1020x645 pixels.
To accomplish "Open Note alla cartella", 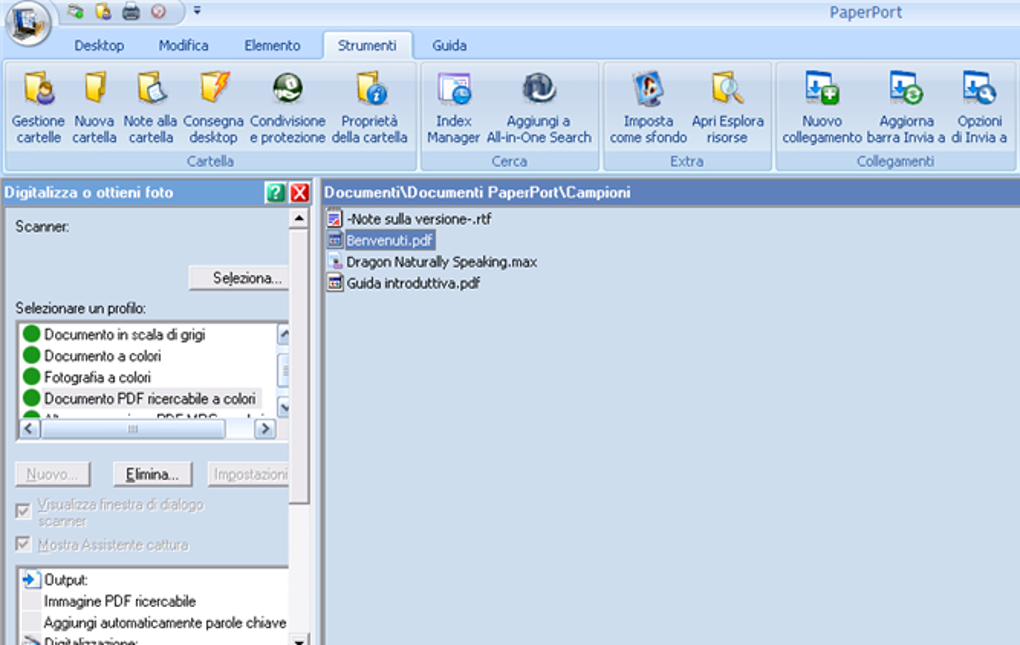I will 150,108.
